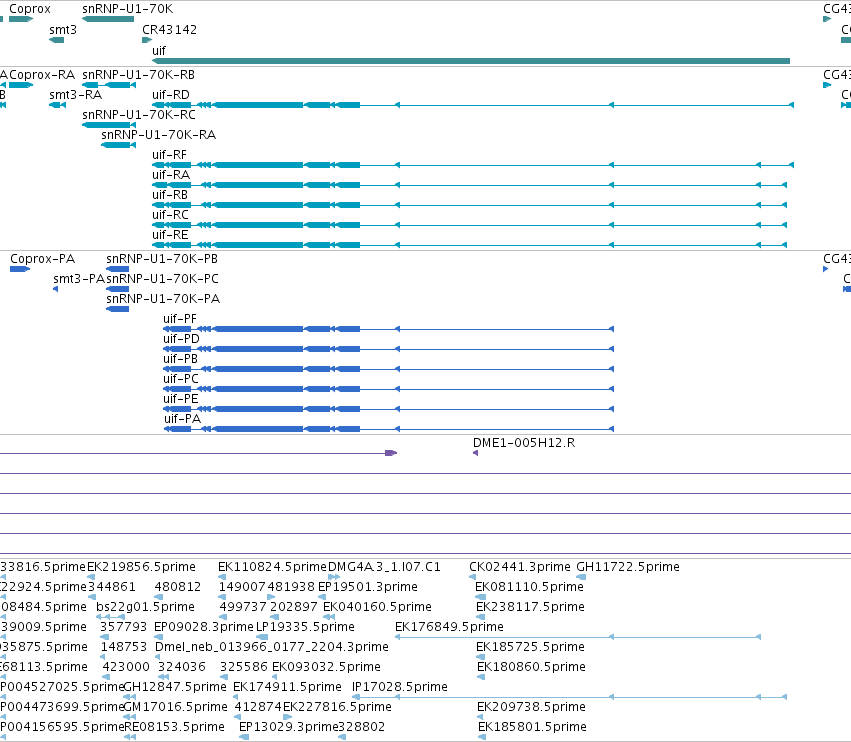The width and height of the screenshot is (851, 742).
Task: Click the EK185801.5prime EST label
Action: [532, 727]
